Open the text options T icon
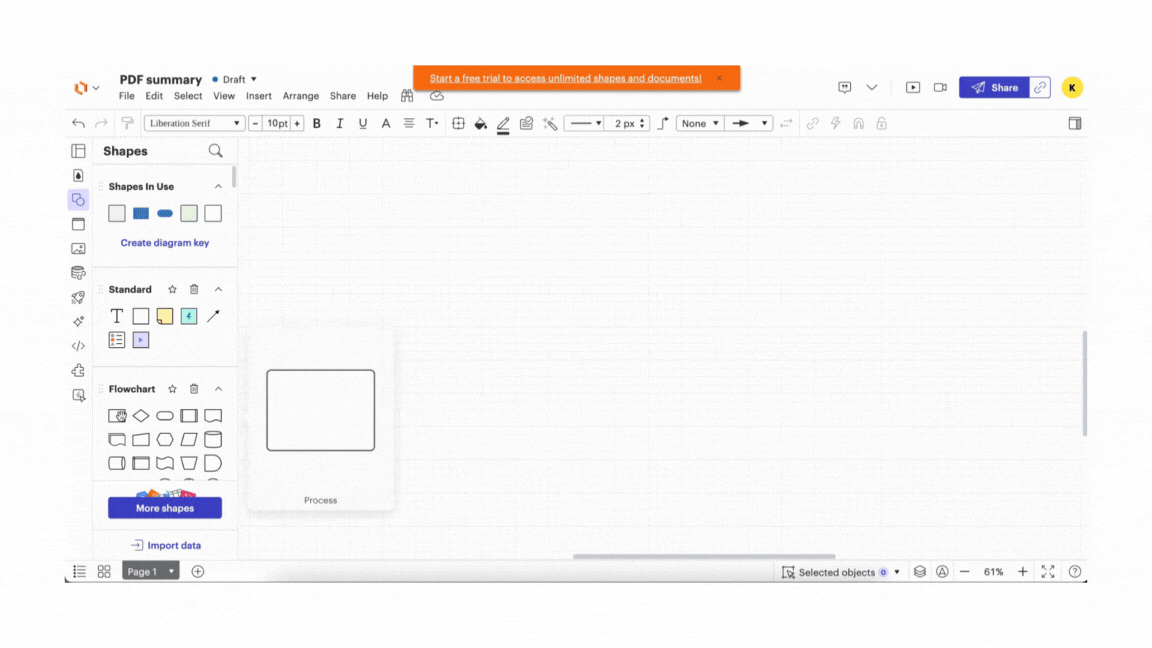Viewport: 1152px width, 648px height. [432, 123]
